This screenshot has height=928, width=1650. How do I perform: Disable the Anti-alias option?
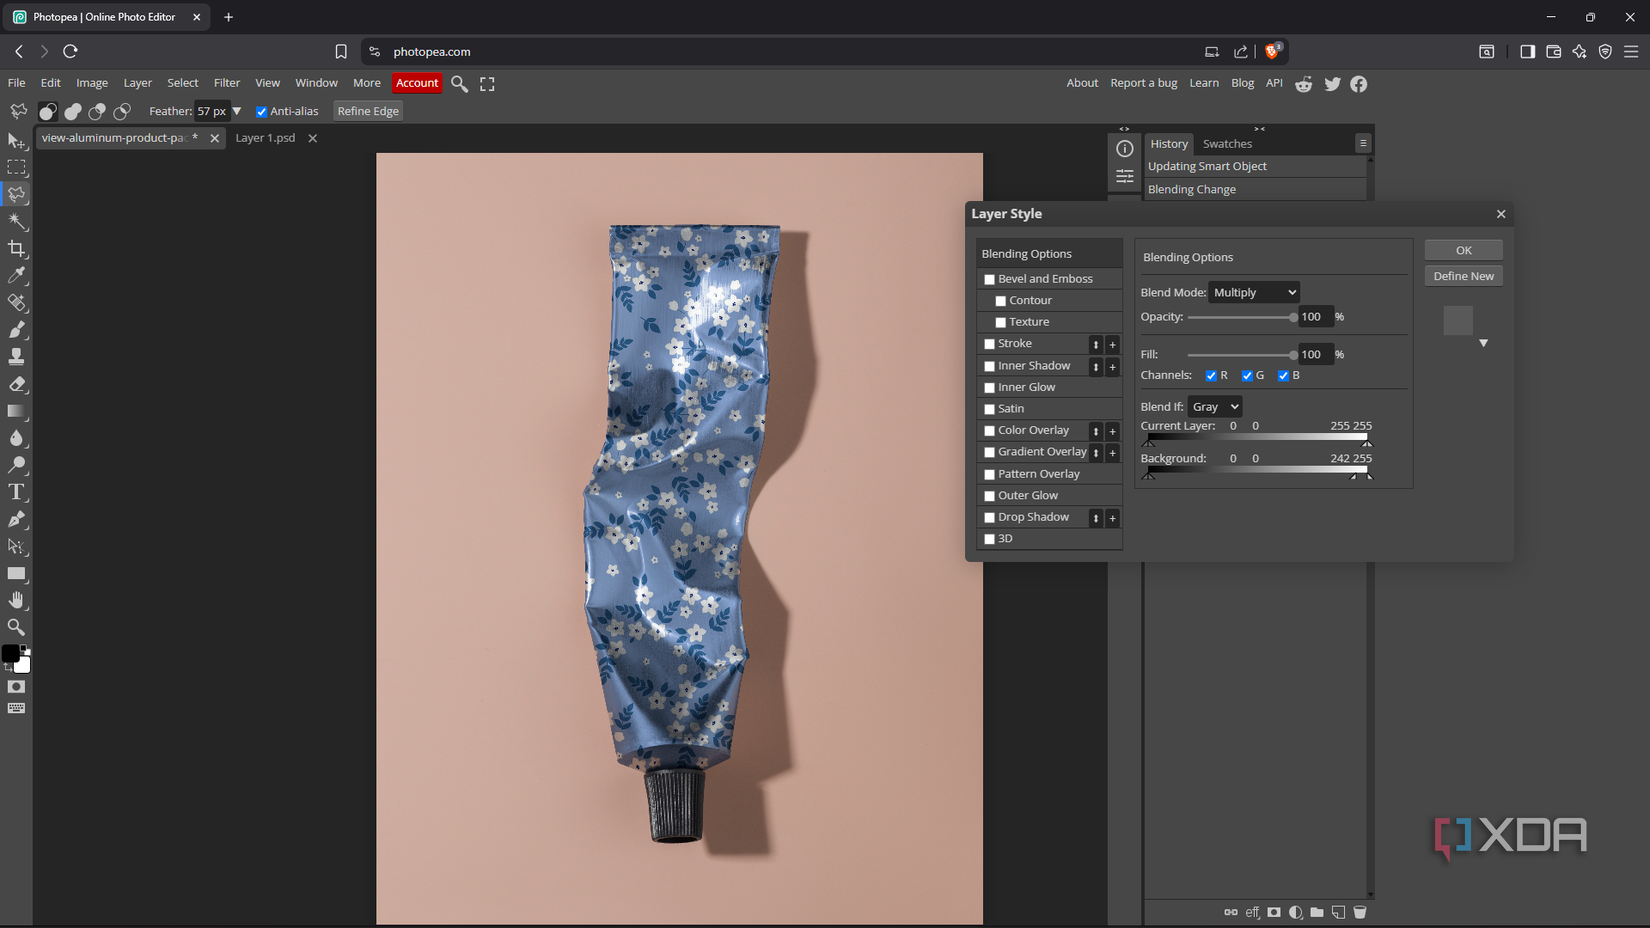[x=261, y=111]
